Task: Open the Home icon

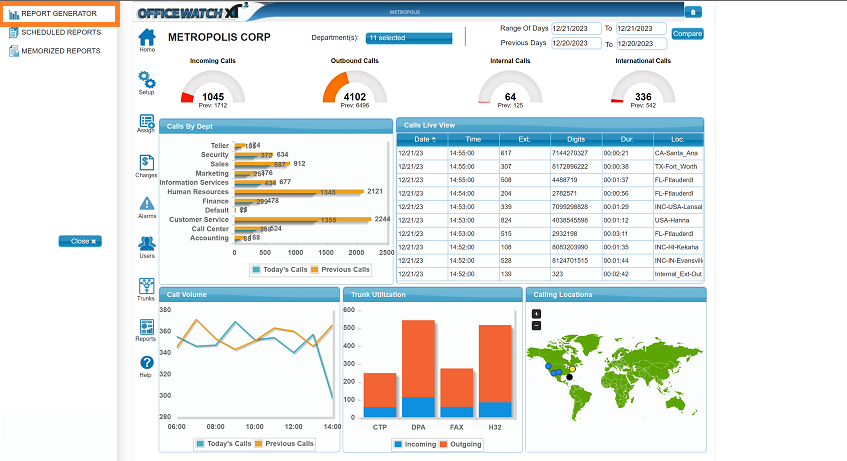Action: pos(147,37)
